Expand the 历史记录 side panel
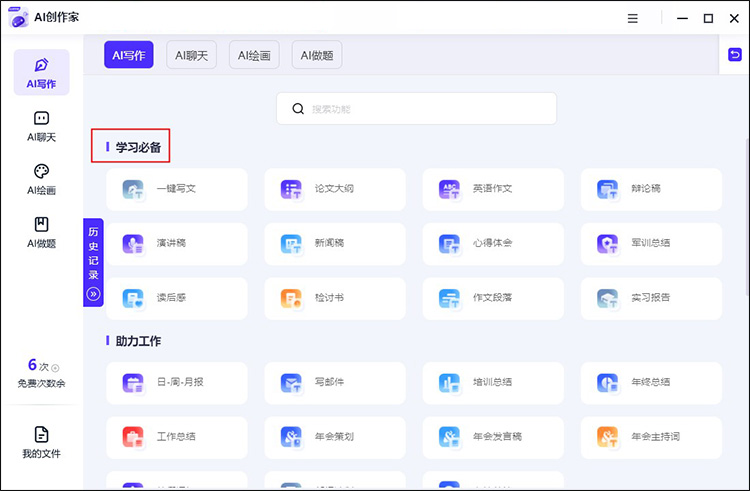The image size is (750, 491). (x=93, y=262)
